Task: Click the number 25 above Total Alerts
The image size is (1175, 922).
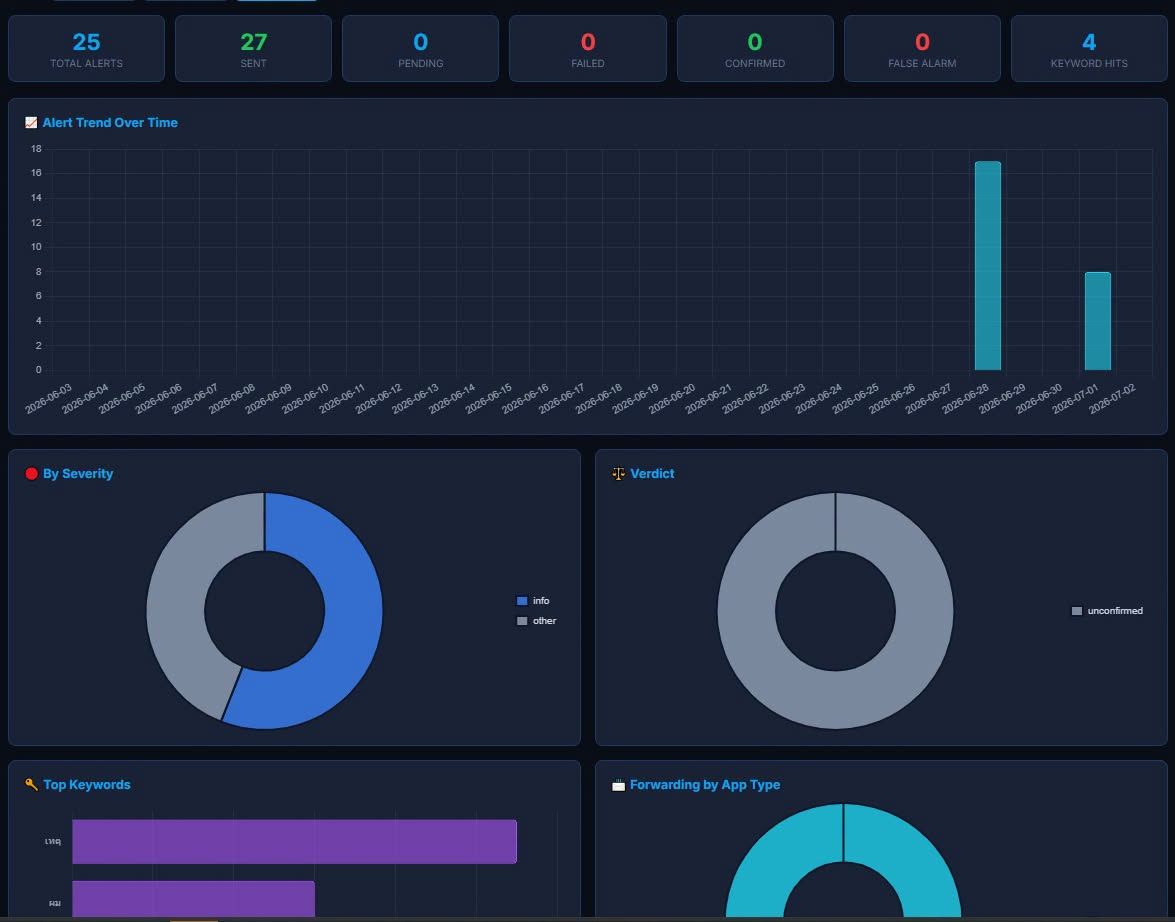Action: coord(86,41)
